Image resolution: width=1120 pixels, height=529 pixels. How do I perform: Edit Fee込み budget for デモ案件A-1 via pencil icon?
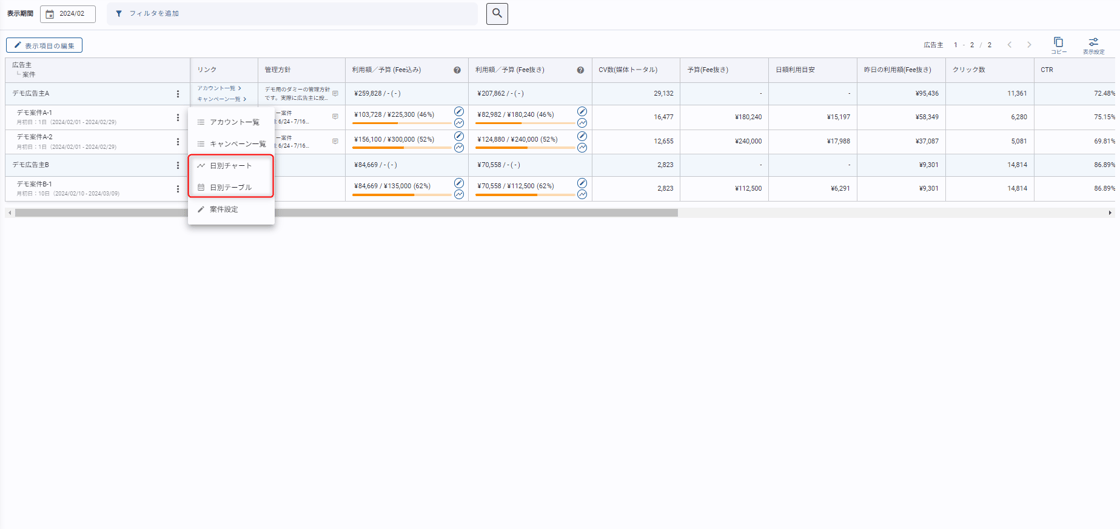click(x=459, y=112)
